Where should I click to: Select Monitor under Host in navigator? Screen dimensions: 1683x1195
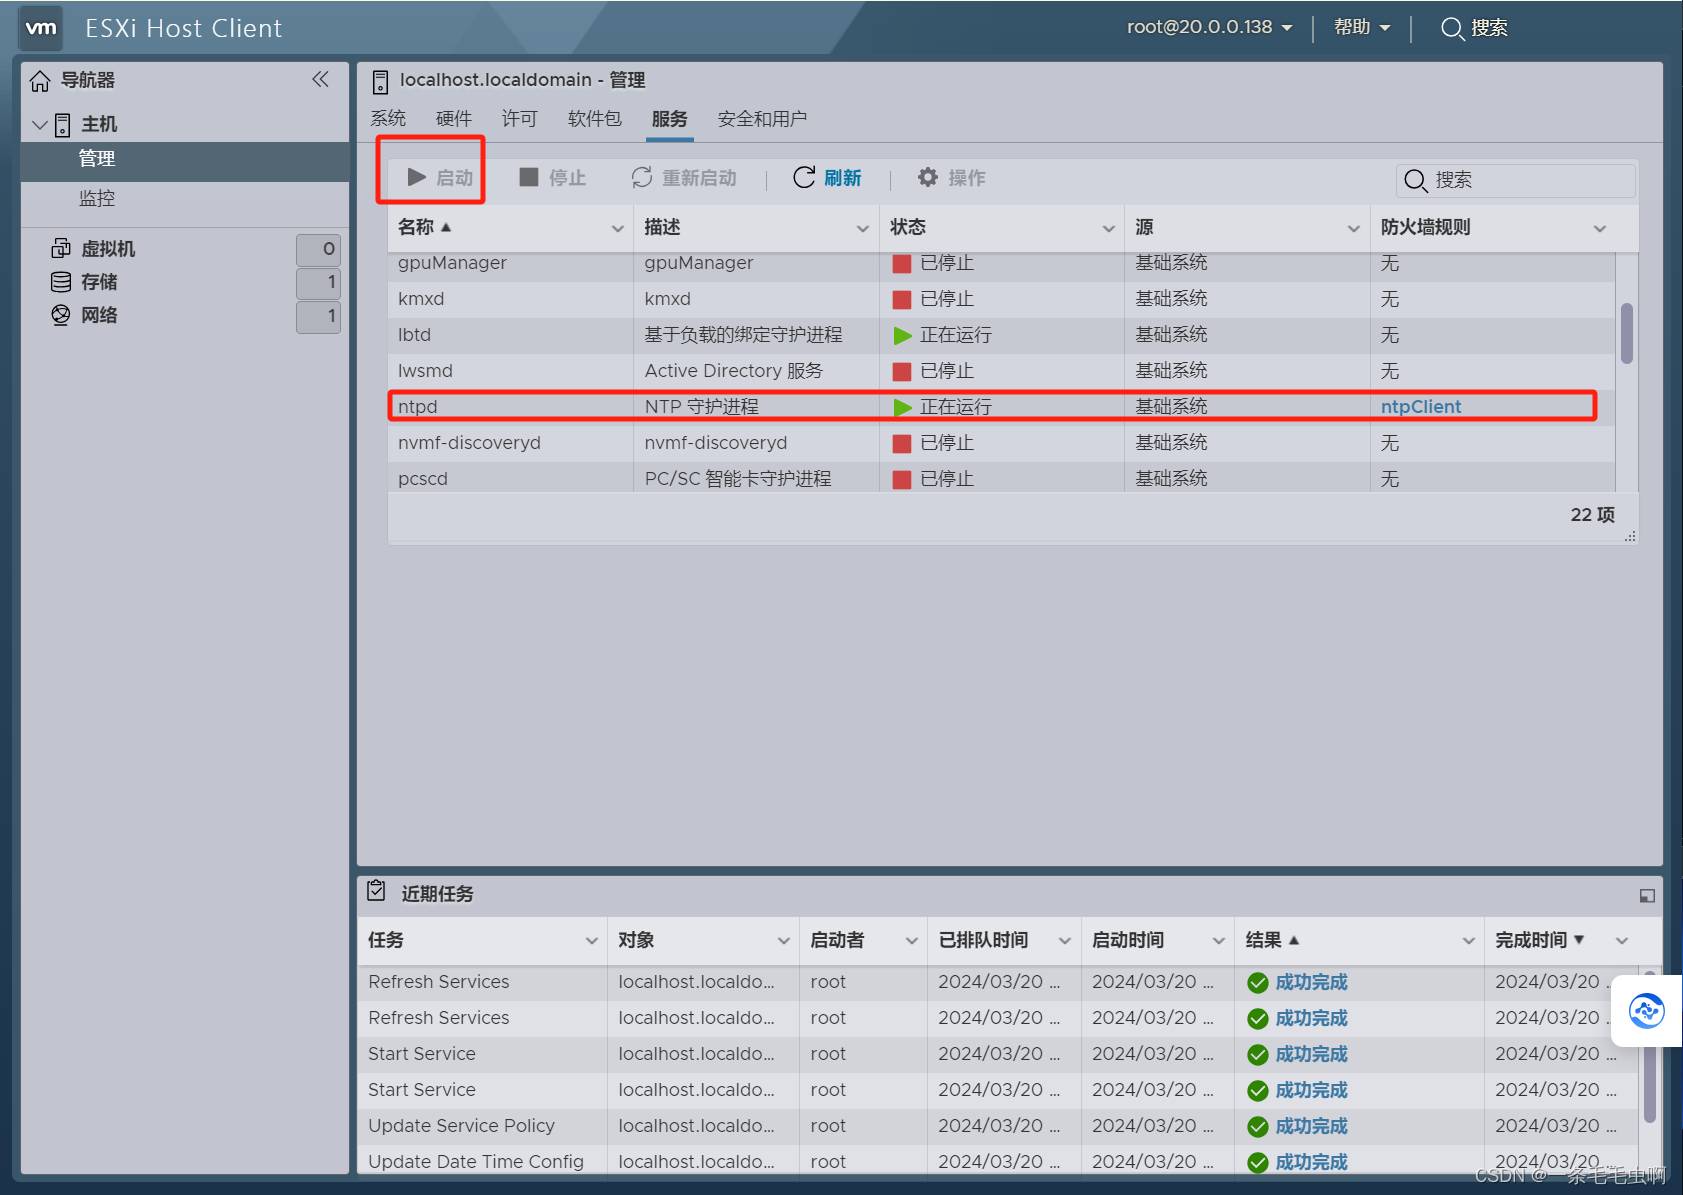pos(97,198)
